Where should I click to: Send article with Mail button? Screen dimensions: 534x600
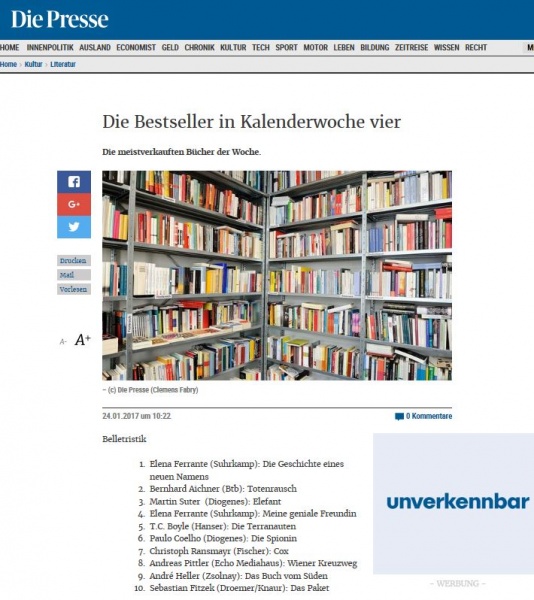point(74,275)
